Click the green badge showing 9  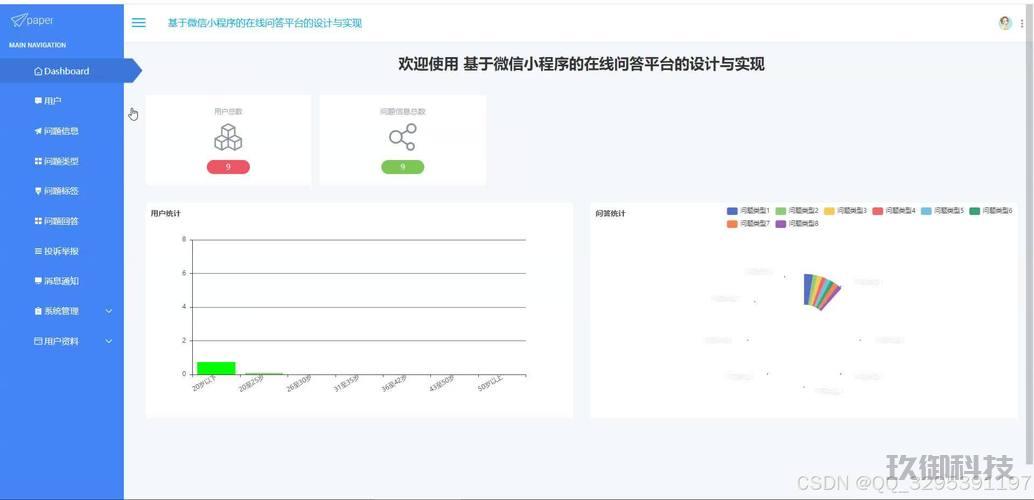[x=402, y=167]
